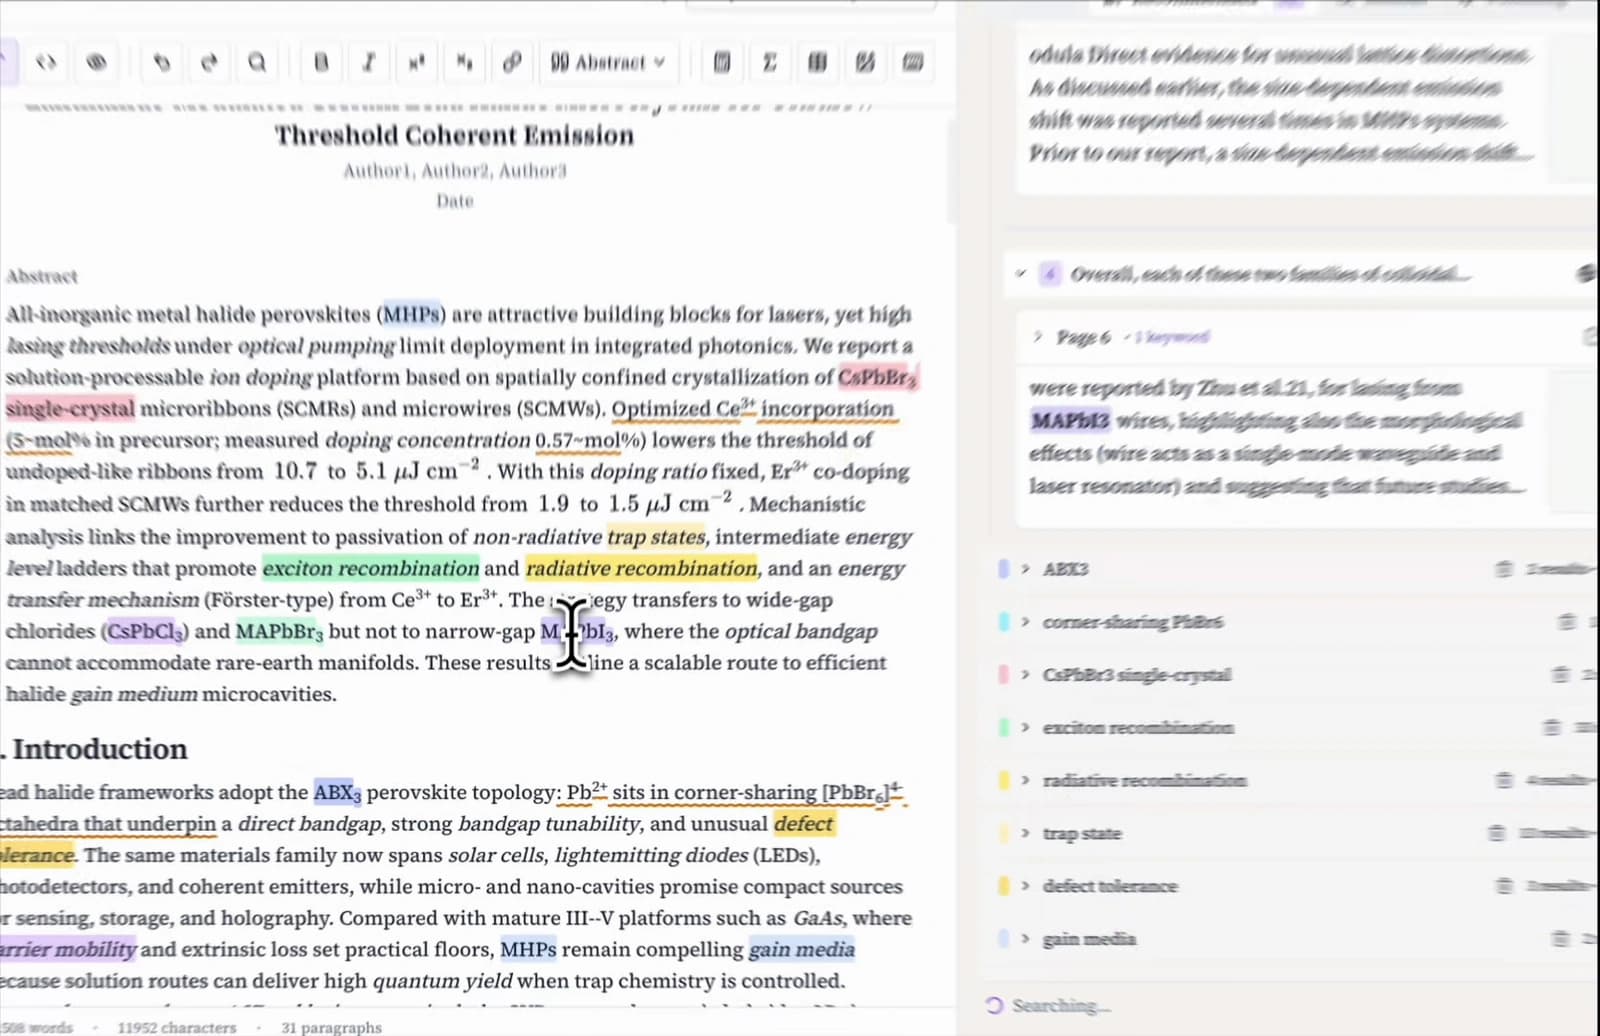Click the 'Abstract' section label
Image resolution: width=1600 pixels, height=1036 pixels.
tap(41, 276)
